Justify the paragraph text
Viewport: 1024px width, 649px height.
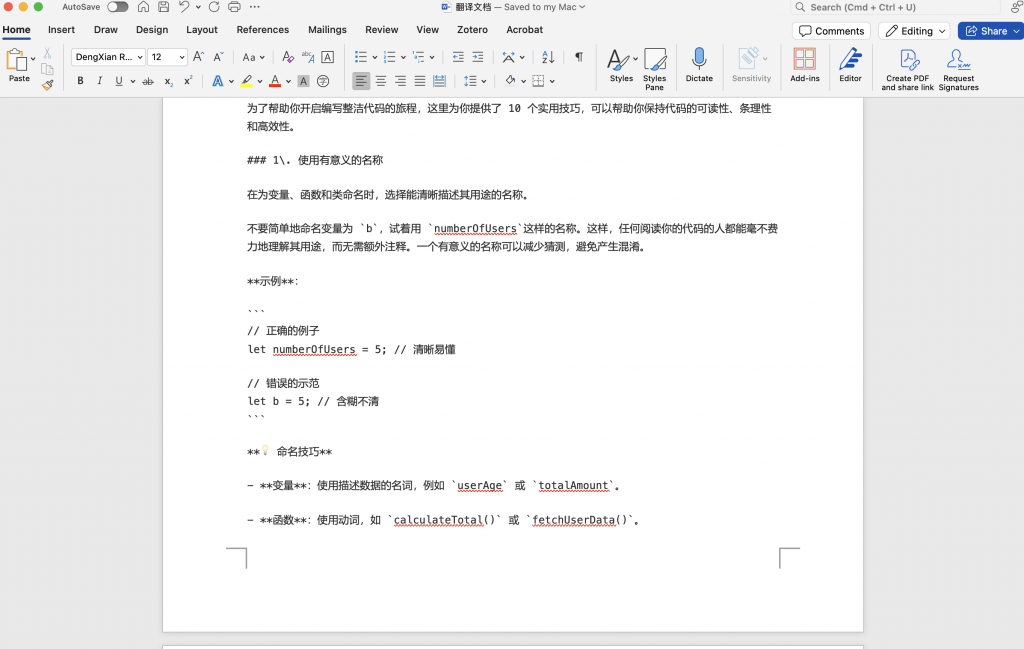[420, 81]
